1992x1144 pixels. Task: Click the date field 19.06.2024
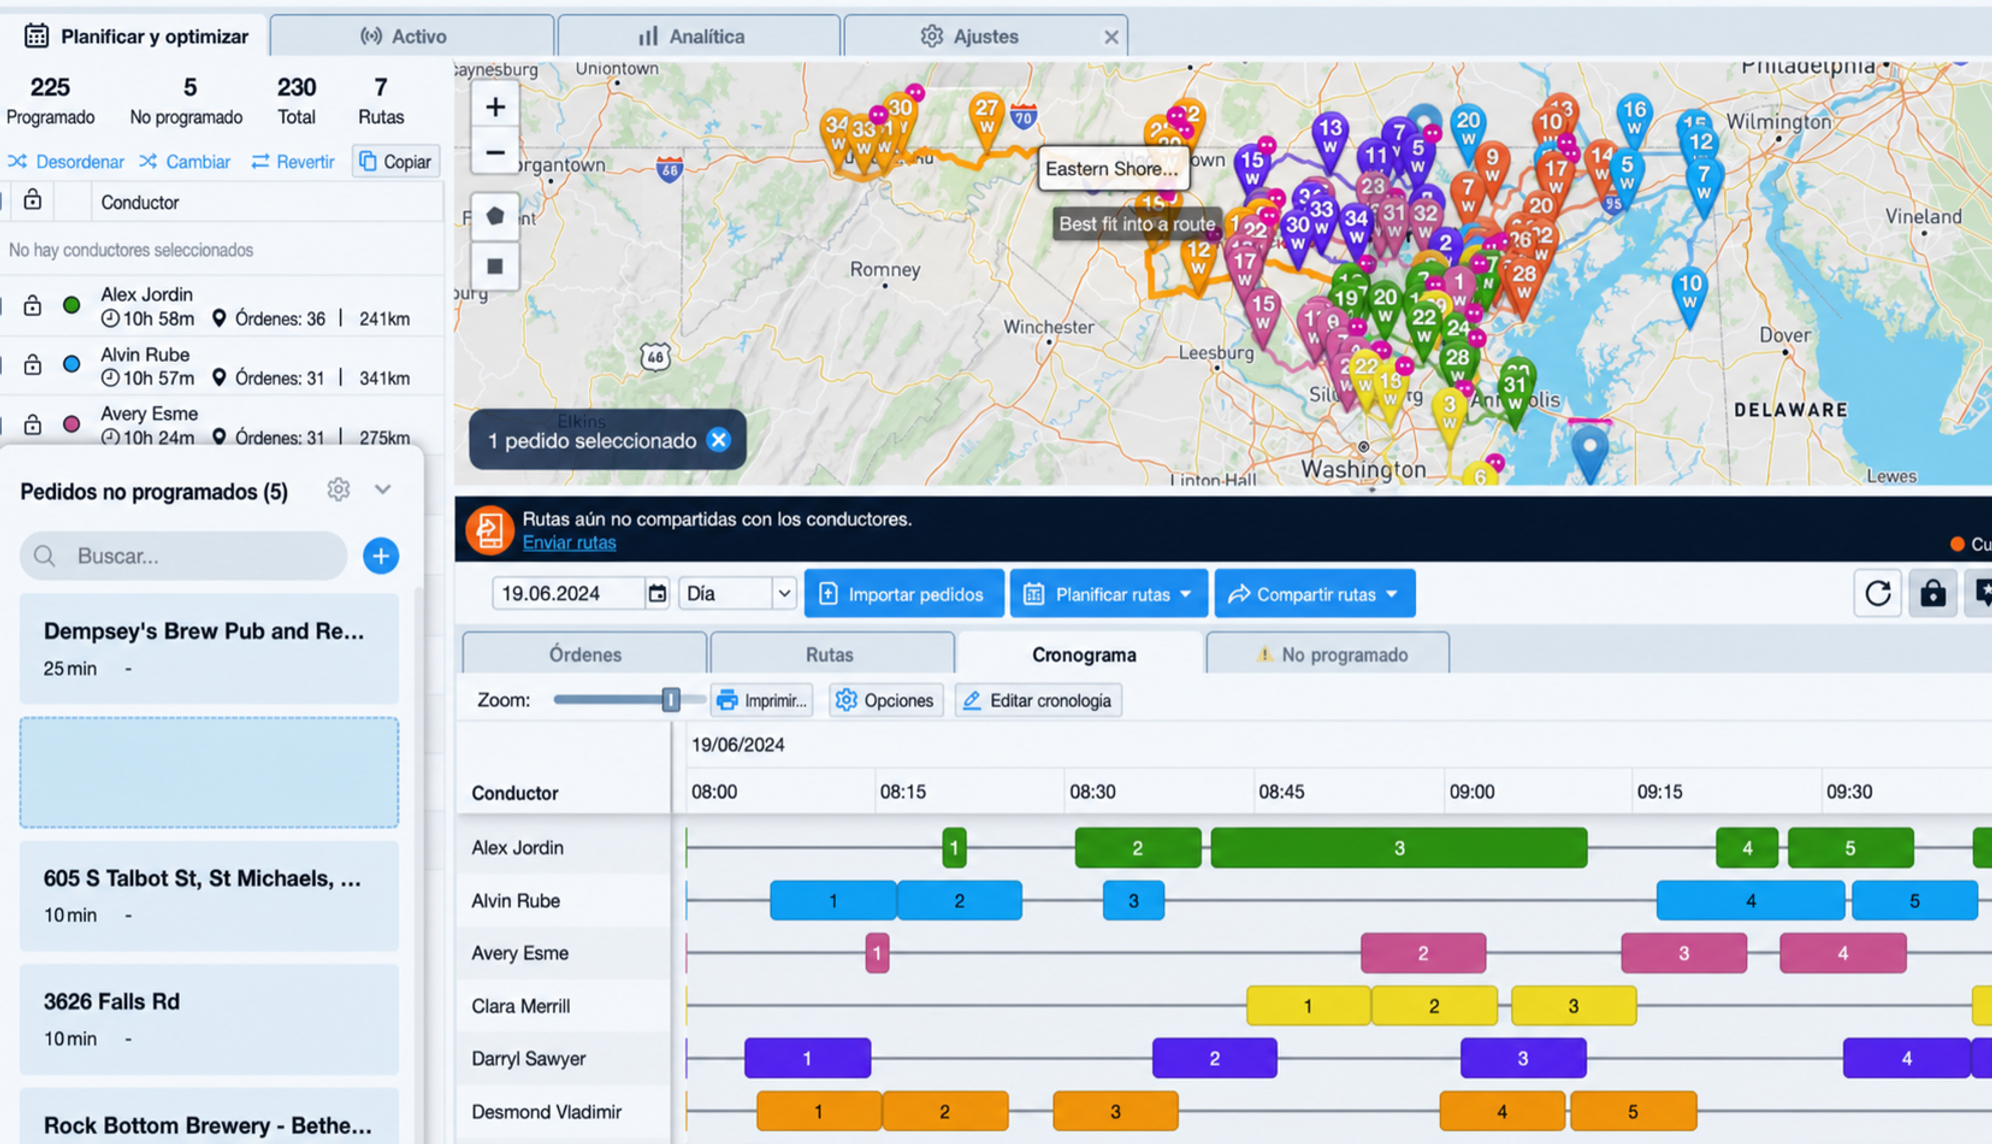point(568,594)
